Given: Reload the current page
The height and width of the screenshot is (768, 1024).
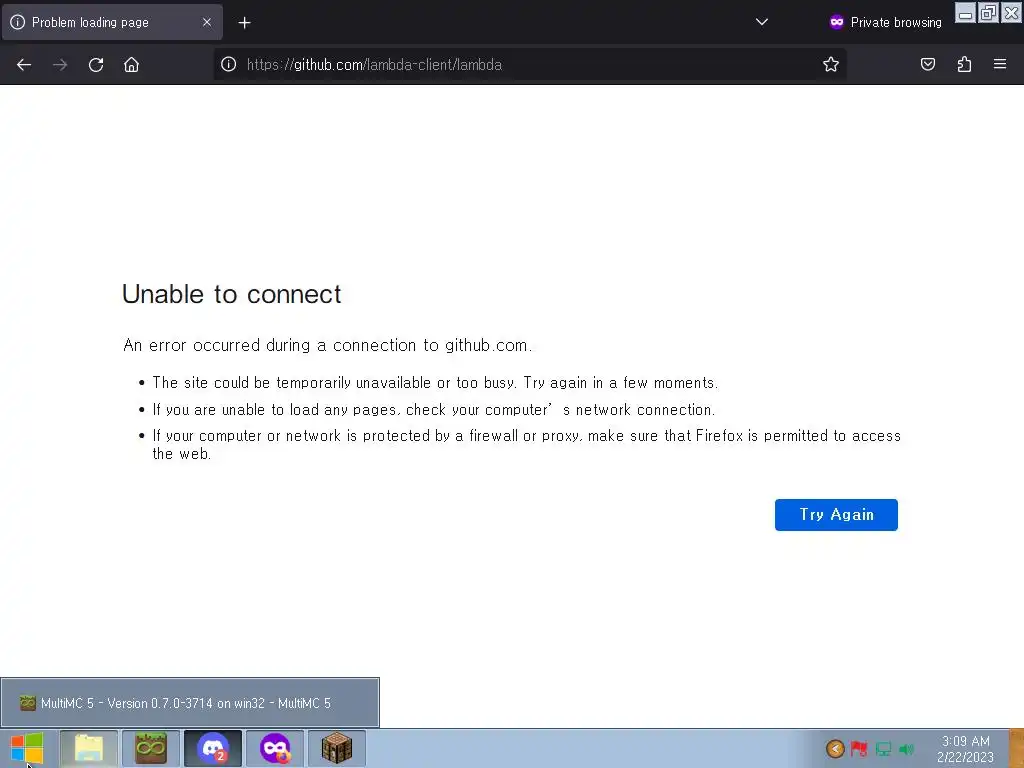Looking at the screenshot, I should 96,65.
